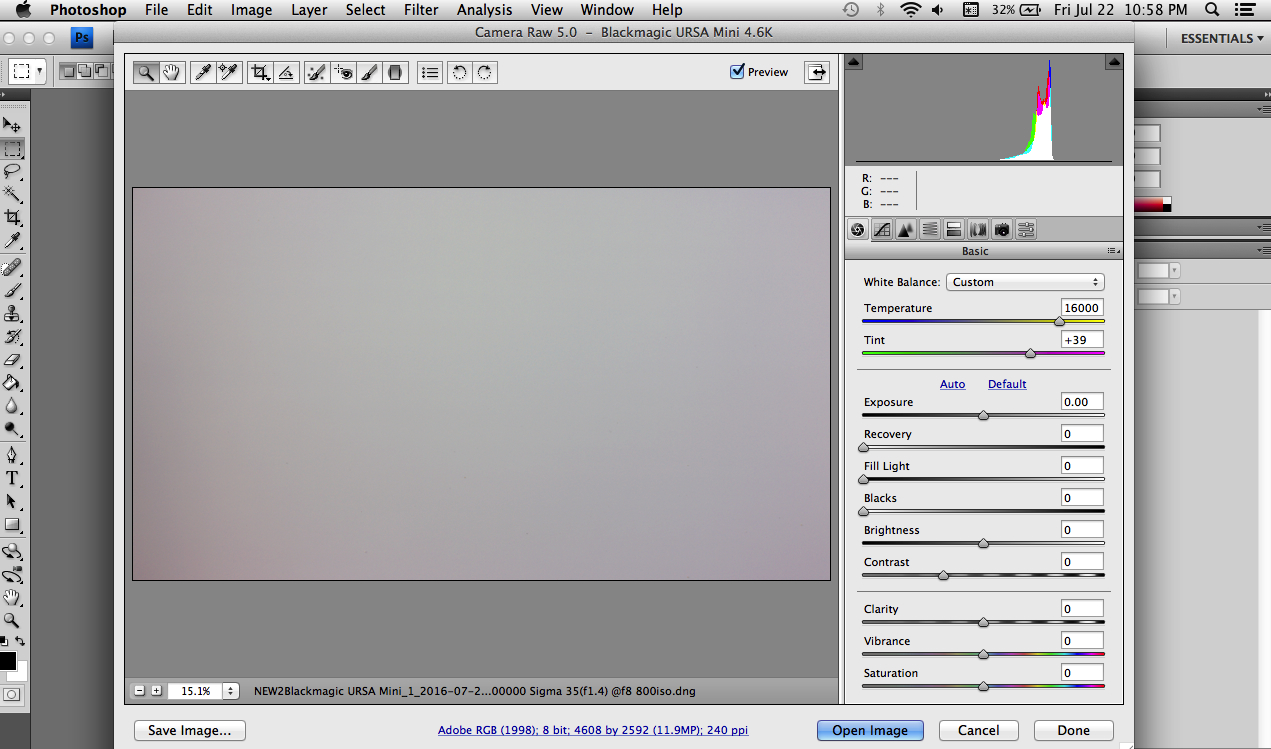This screenshot has width=1271, height=749.
Task: Open the Layer menu
Action: click(309, 10)
